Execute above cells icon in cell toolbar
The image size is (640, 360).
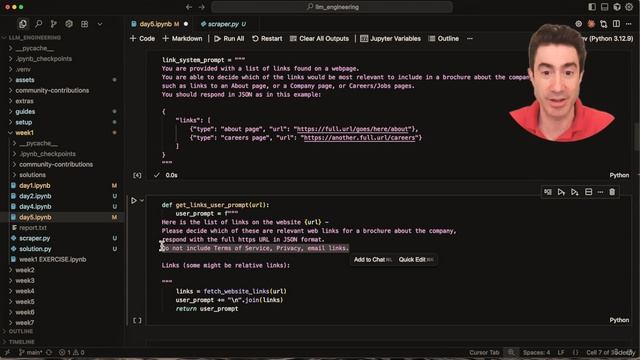click(x=561, y=192)
